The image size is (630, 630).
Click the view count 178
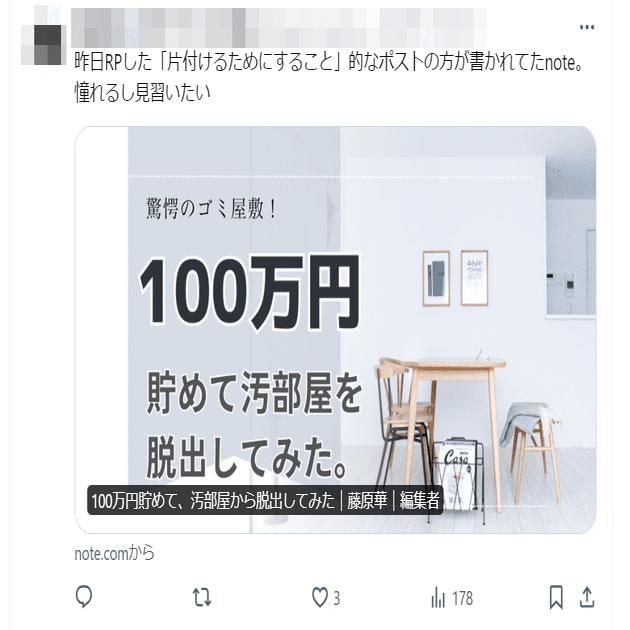pyautogui.click(x=462, y=598)
